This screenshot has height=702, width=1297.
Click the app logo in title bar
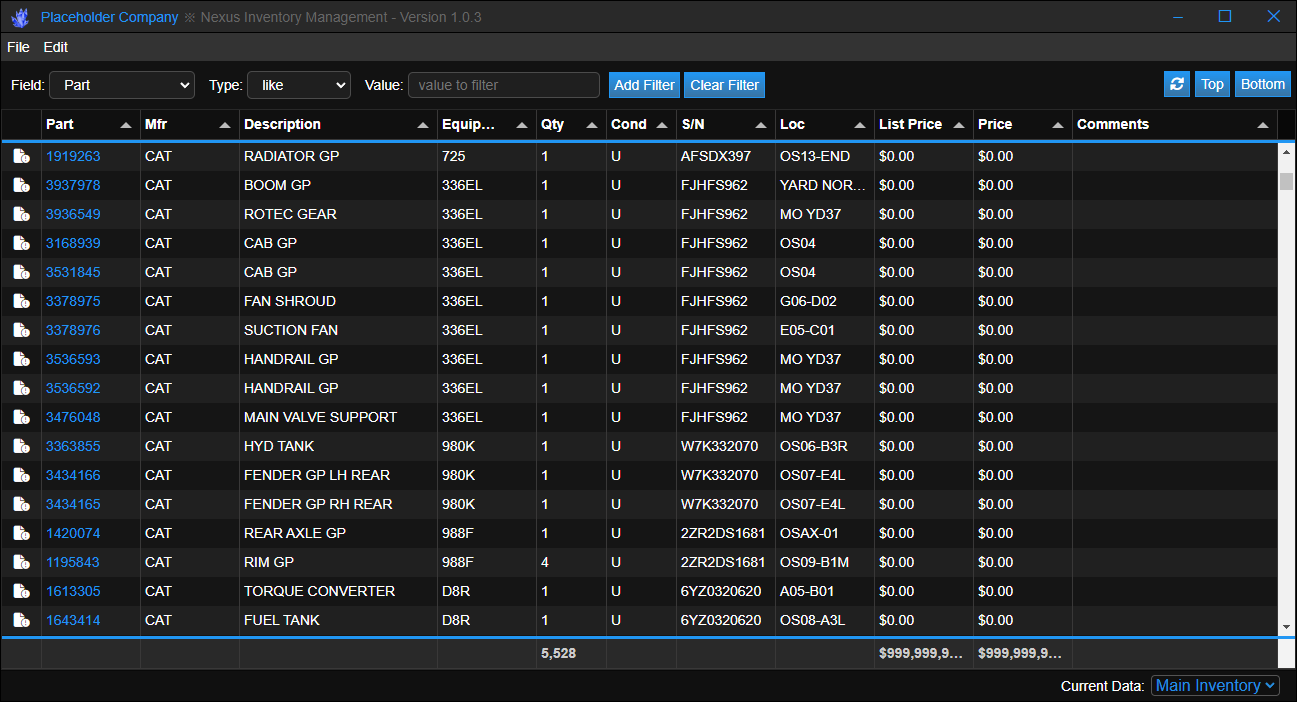click(19, 18)
